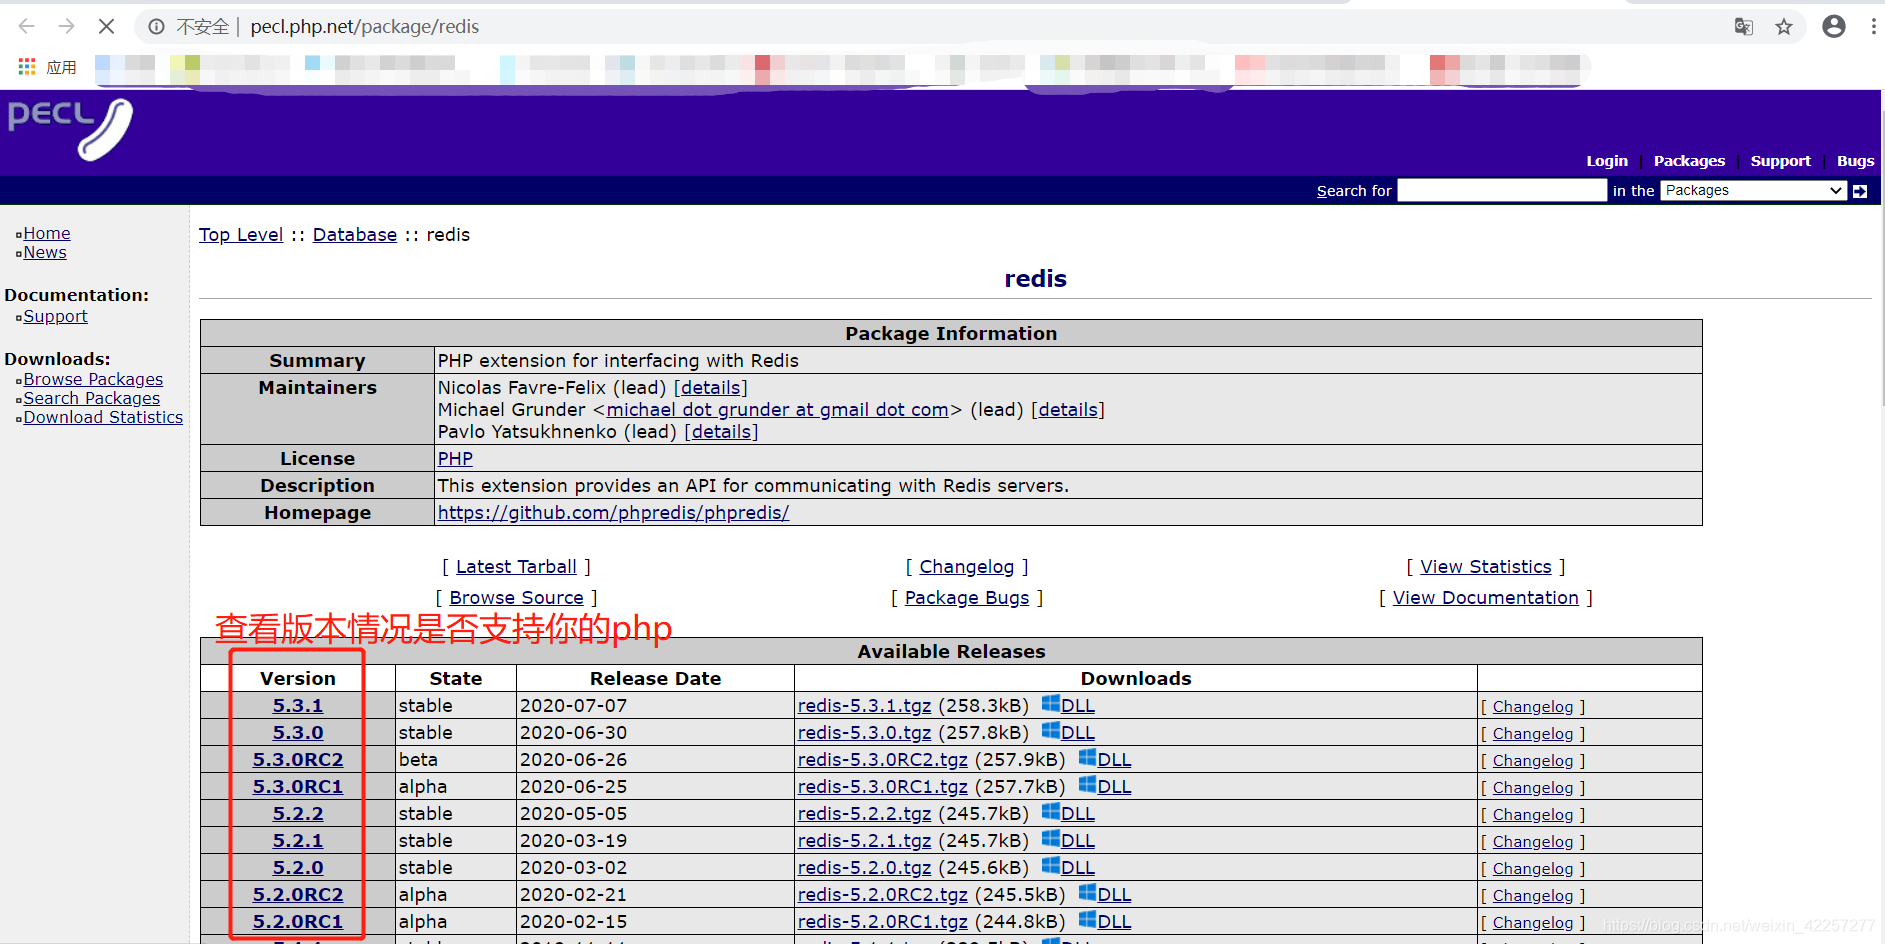Click Windows icon beside 5.3.0RC2 DLL

tap(1087, 757)
